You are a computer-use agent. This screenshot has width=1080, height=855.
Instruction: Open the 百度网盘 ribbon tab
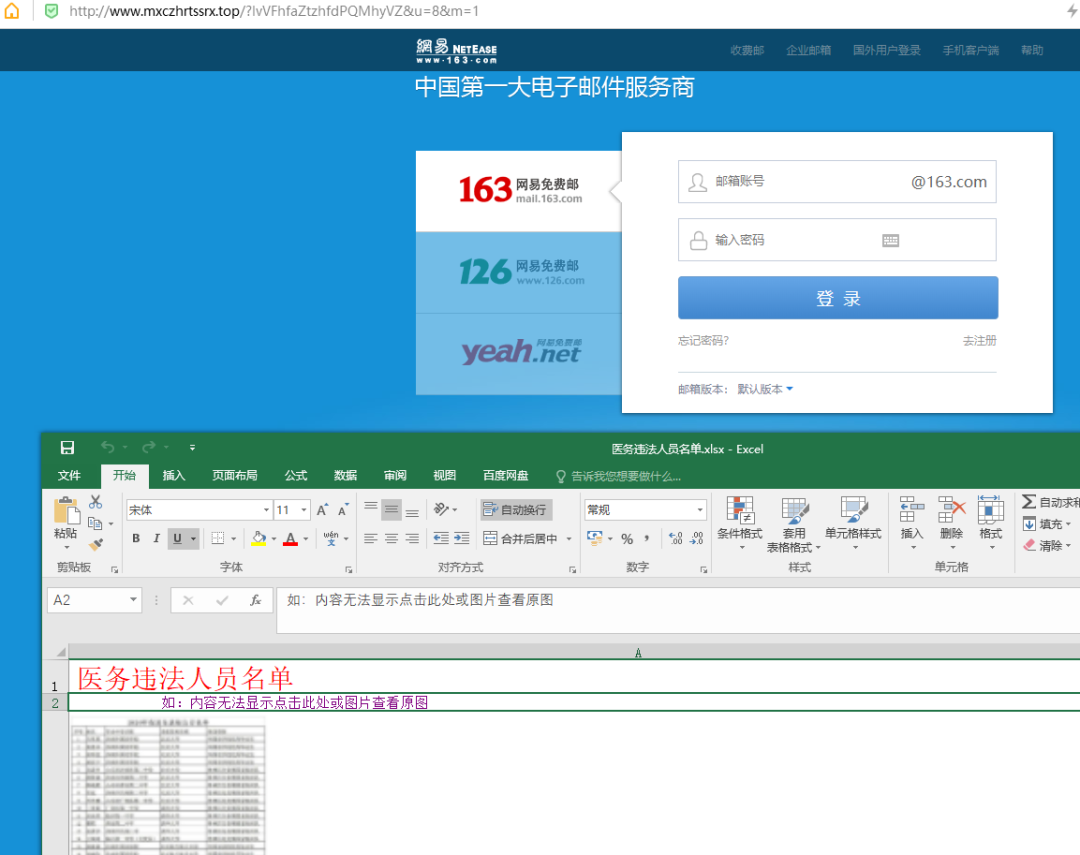(x=506, y=475)
